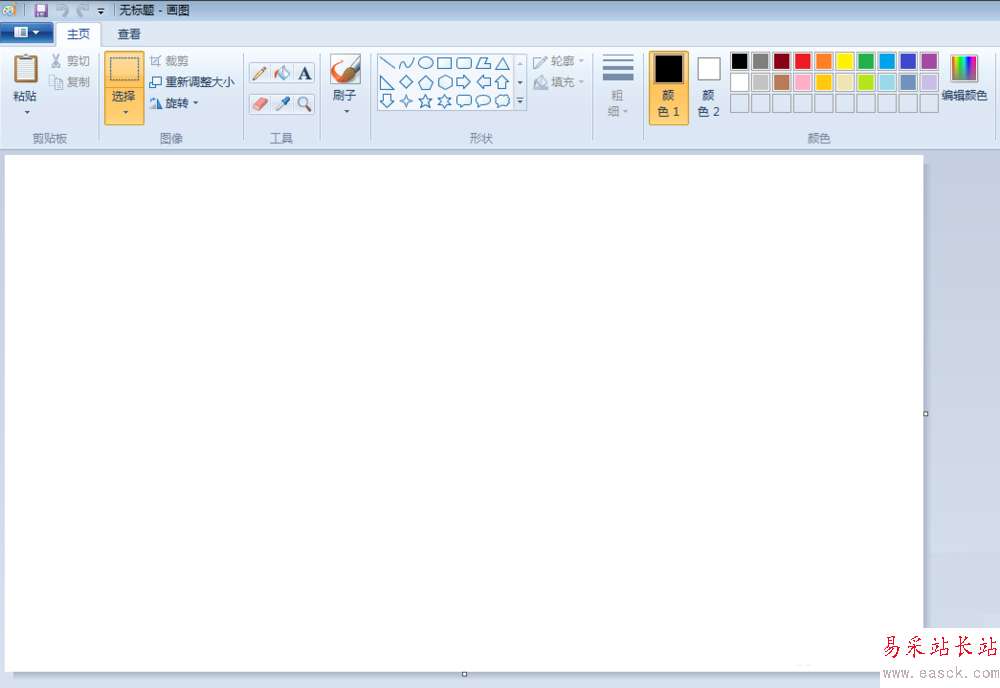Select the Text tool
This screenshot has height=688, width=1000.
click(x=305, y=73)
